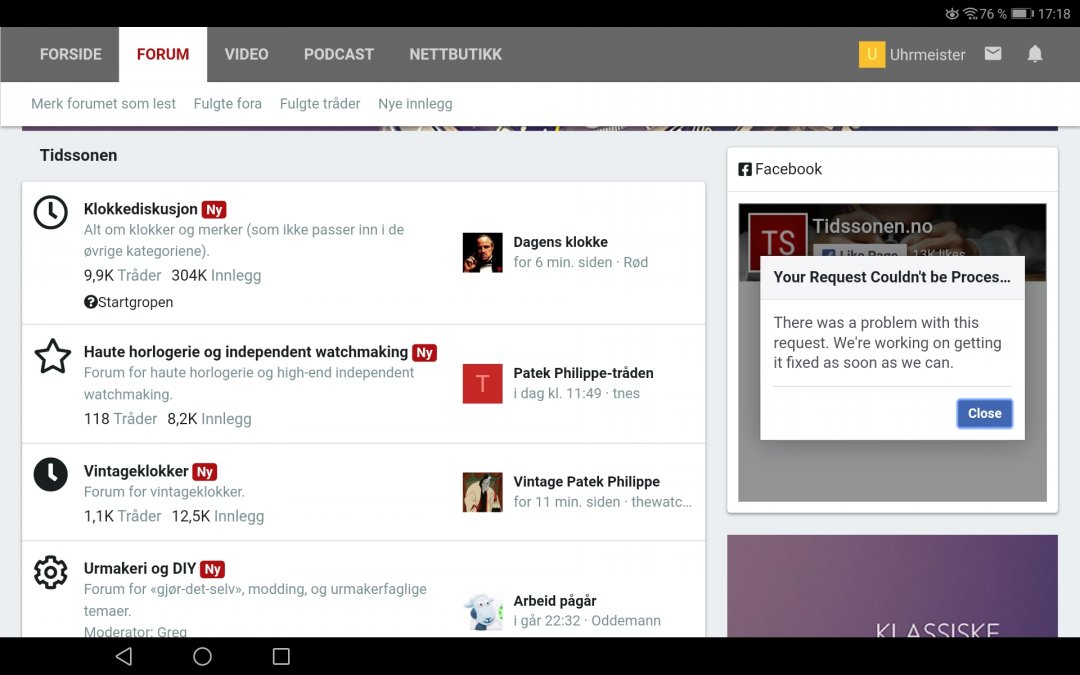This screenshot has width=1080, height=675.
Task: Open the 'Nye innlegg' link
Action: tap(415, 103)
